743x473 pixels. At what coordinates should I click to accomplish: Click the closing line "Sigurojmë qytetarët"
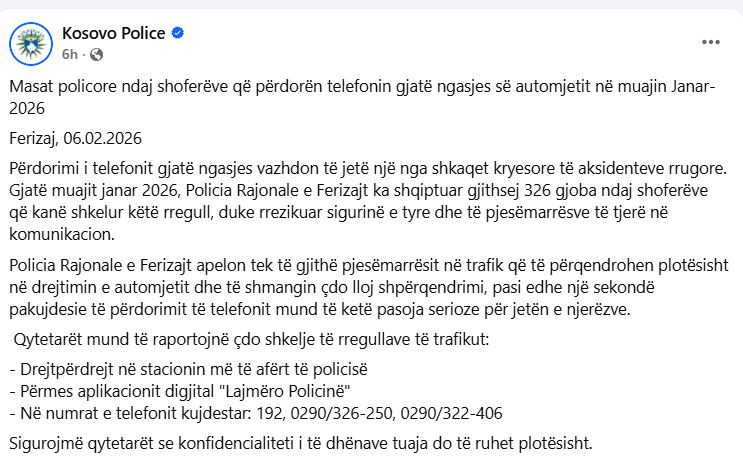pyautogui.click(x=300, y=442)
